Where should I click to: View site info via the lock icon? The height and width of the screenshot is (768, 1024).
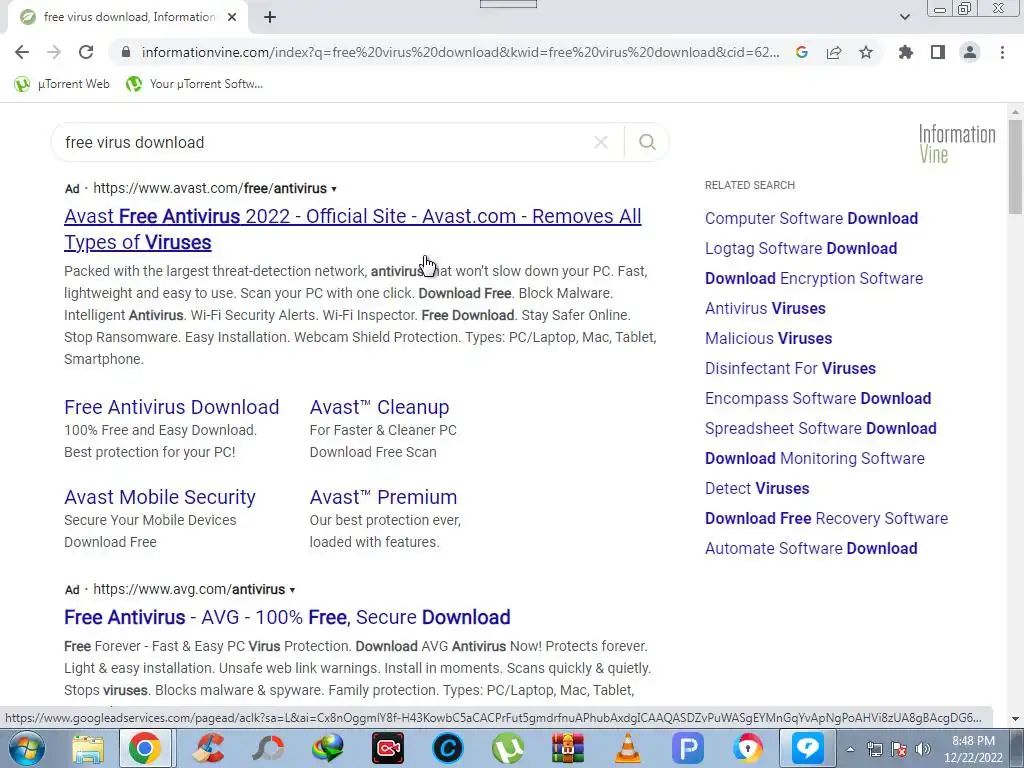tap(126, 52)
